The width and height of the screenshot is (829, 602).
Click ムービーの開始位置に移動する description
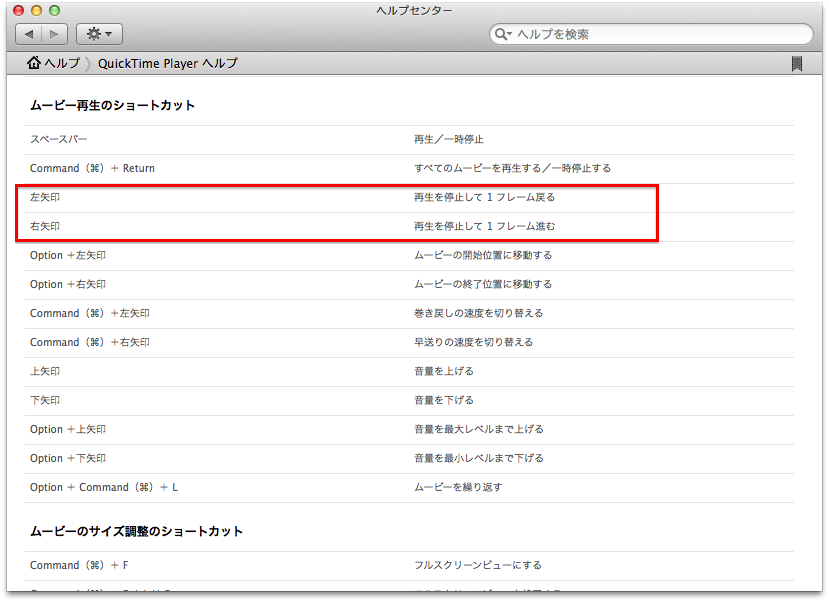(483, 255)
